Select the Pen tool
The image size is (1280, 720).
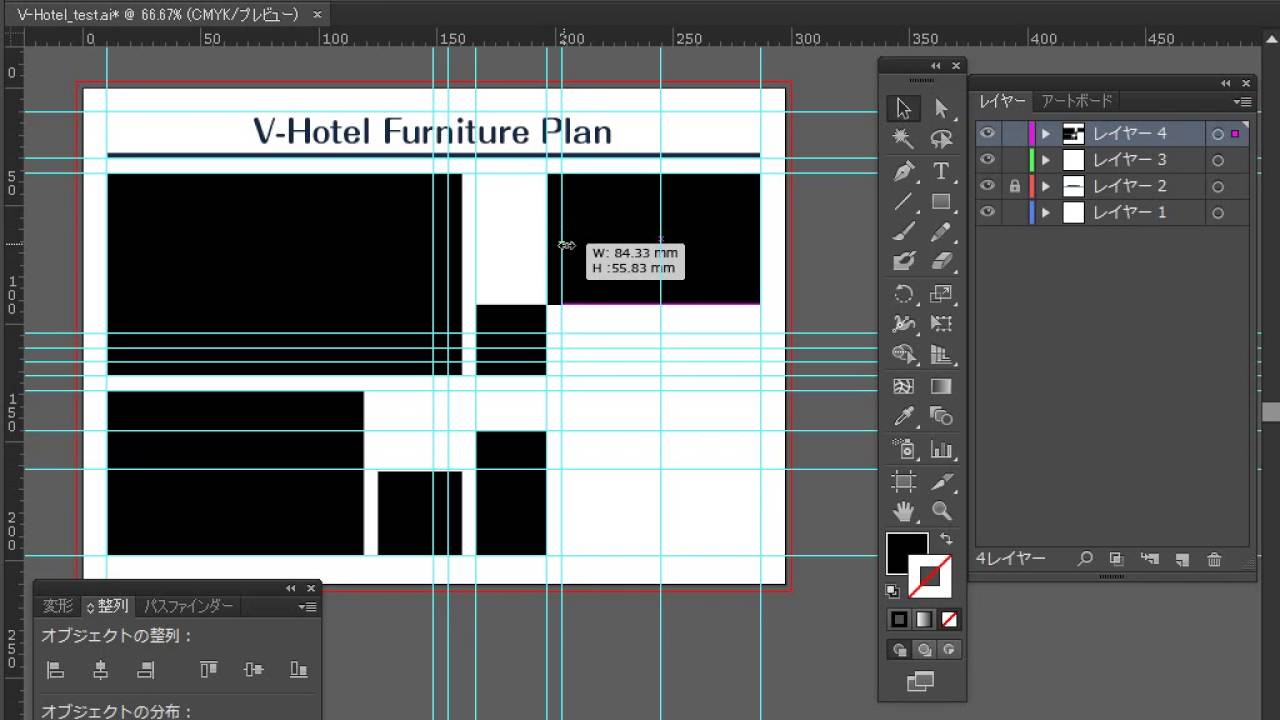point(903,170)
